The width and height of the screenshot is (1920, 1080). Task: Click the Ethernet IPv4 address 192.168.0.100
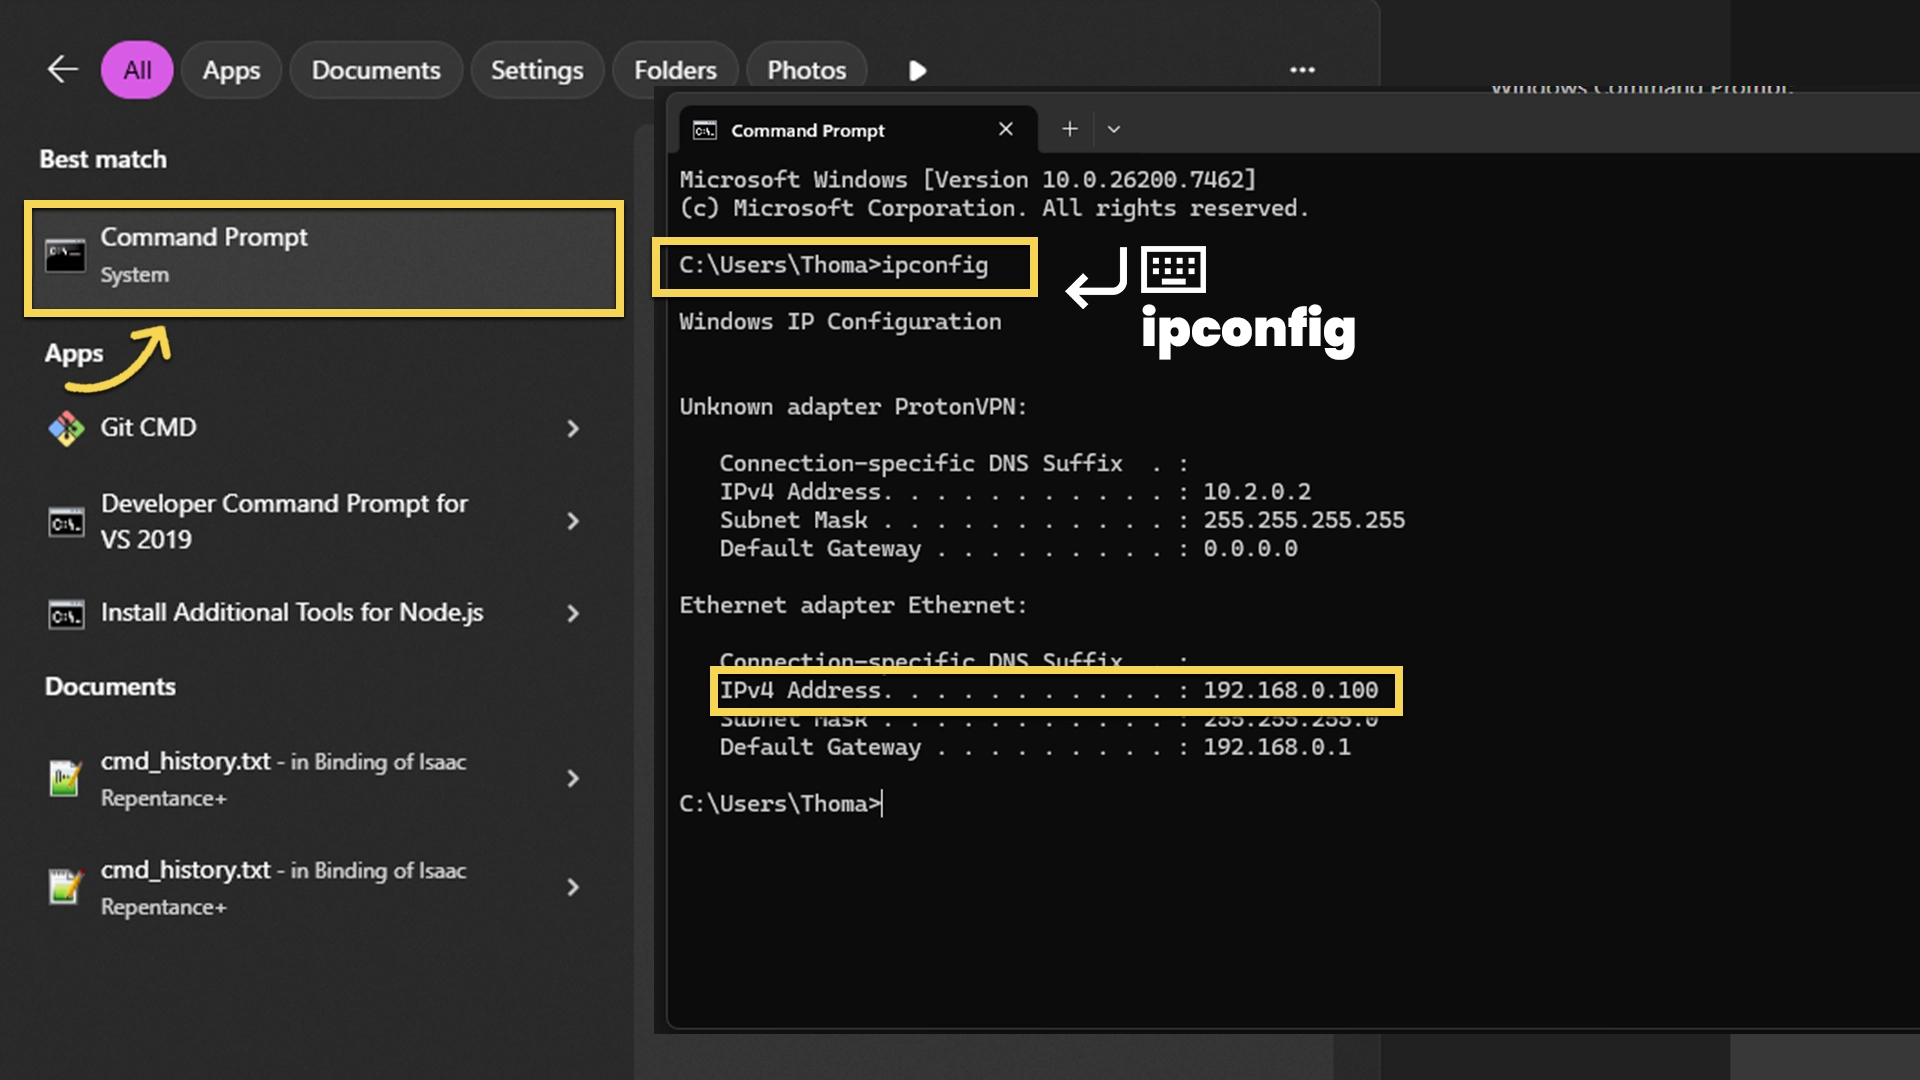tap(1290, 690)
